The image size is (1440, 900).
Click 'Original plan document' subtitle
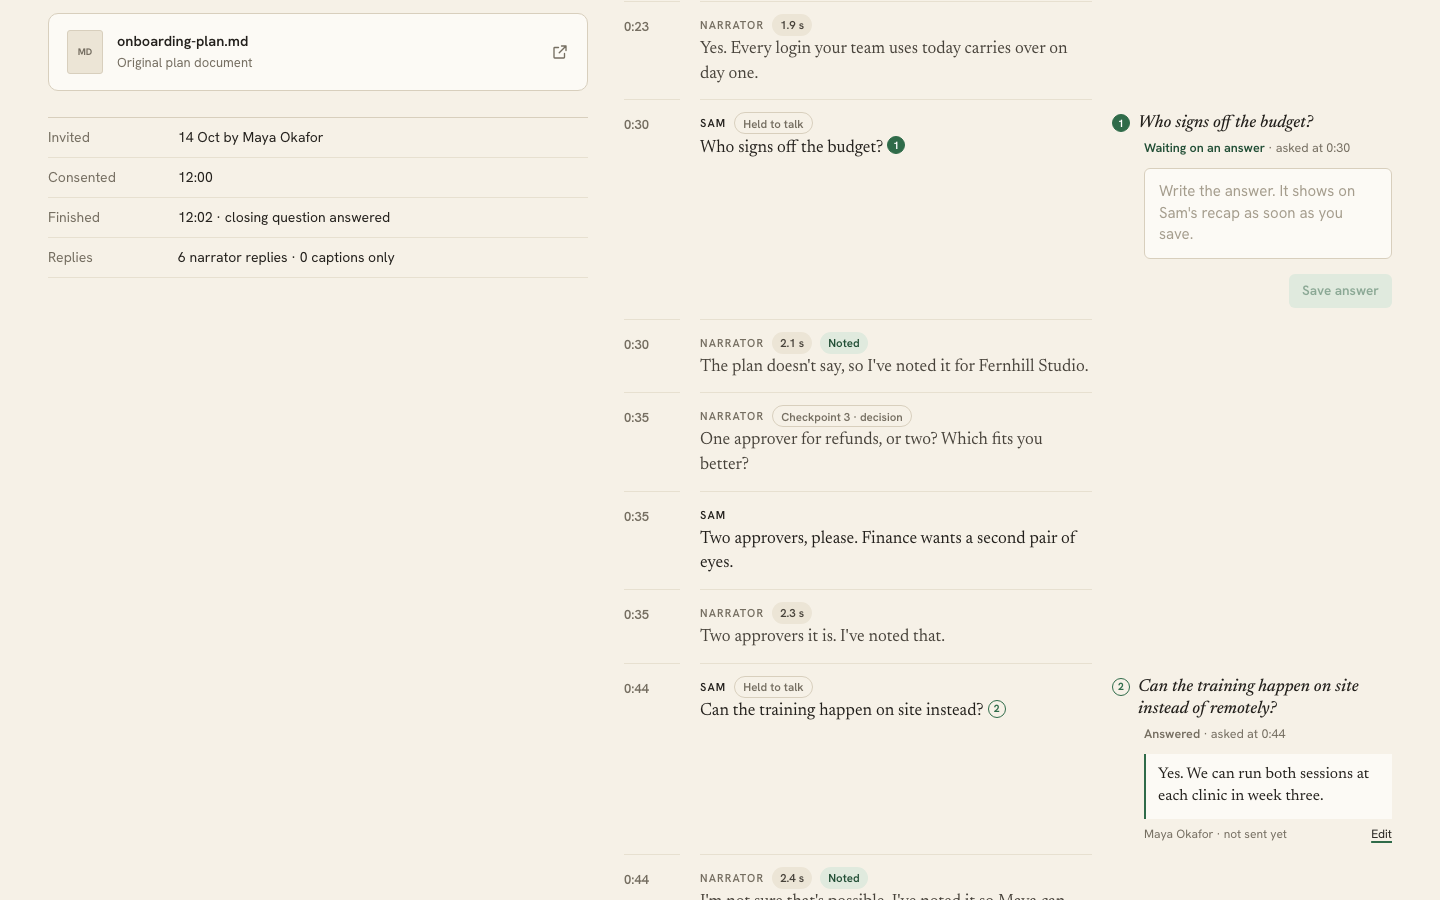click(x=185, y=63)
